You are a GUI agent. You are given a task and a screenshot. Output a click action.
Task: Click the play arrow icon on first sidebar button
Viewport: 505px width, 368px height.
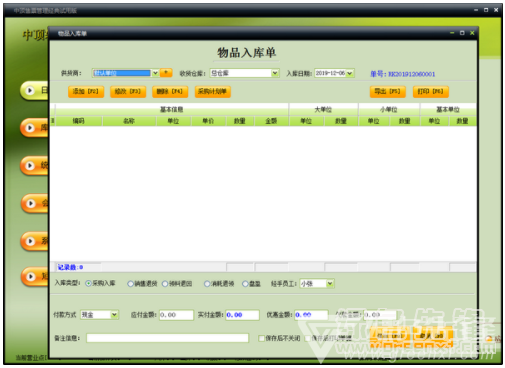click(30, 90)
